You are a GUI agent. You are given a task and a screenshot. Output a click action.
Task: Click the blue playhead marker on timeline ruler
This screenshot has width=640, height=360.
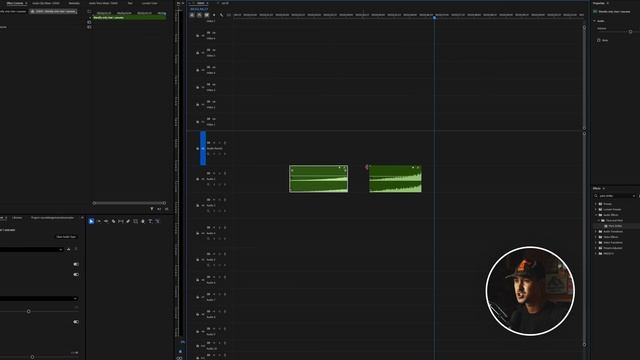click(434, 17)
